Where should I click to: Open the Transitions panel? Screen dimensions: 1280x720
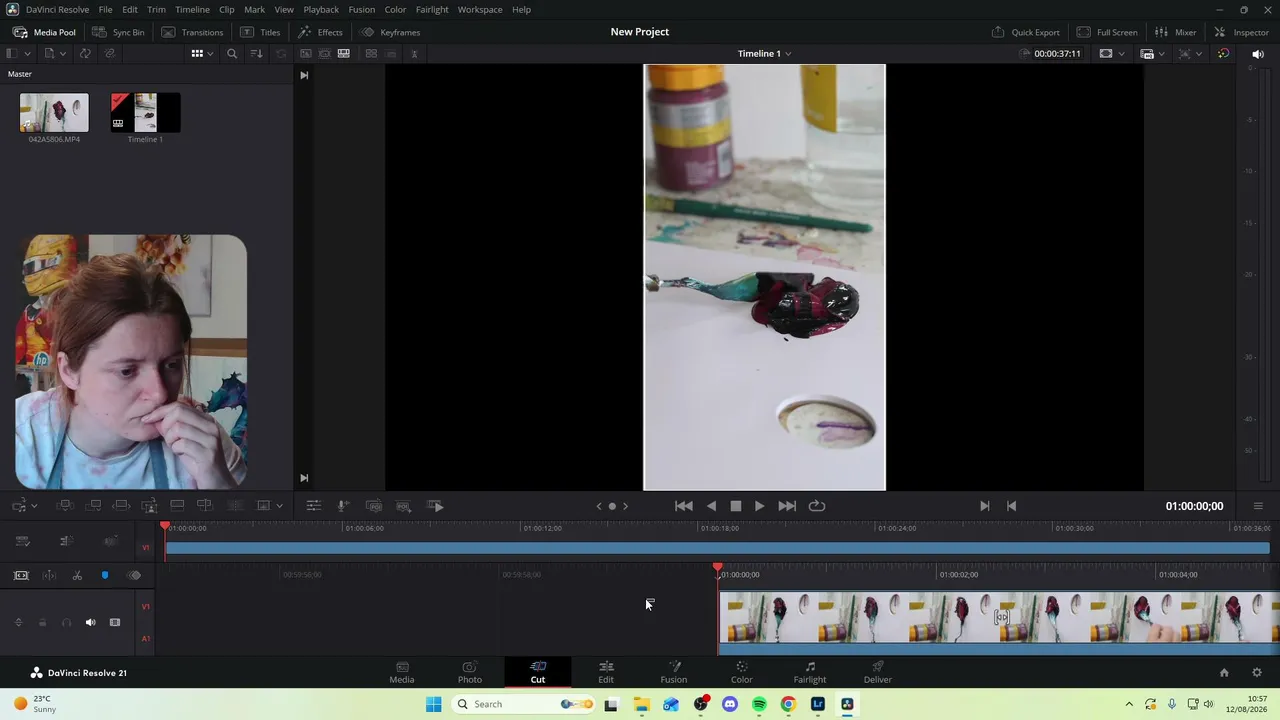[x=192, y=32]
